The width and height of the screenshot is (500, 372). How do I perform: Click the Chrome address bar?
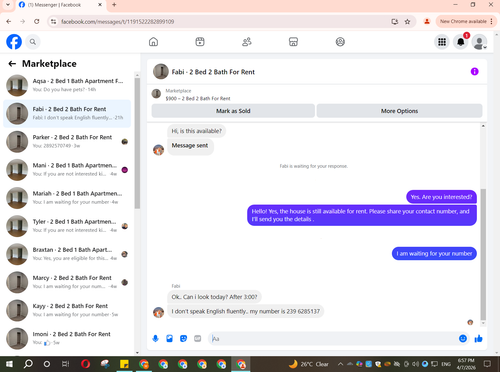coord(220,22)
